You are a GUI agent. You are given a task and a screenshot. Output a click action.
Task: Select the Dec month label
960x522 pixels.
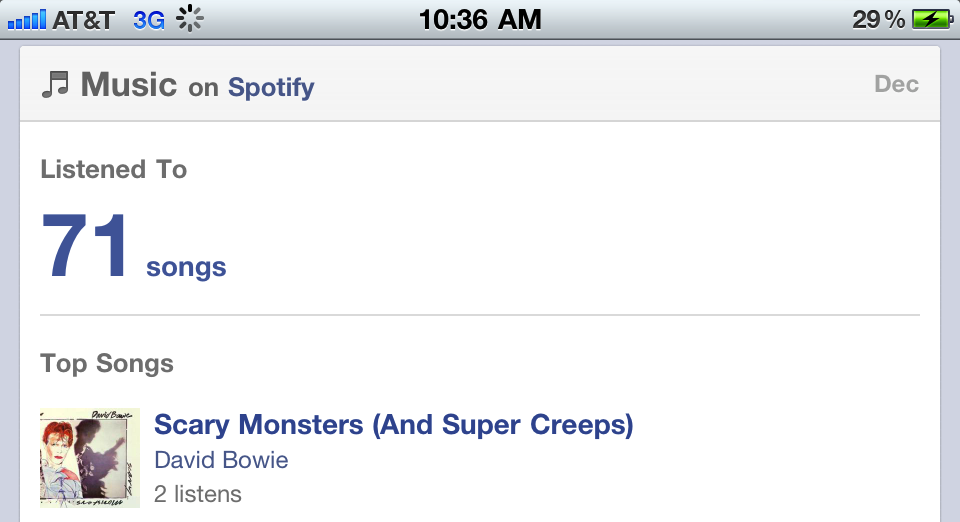[896, 84]
